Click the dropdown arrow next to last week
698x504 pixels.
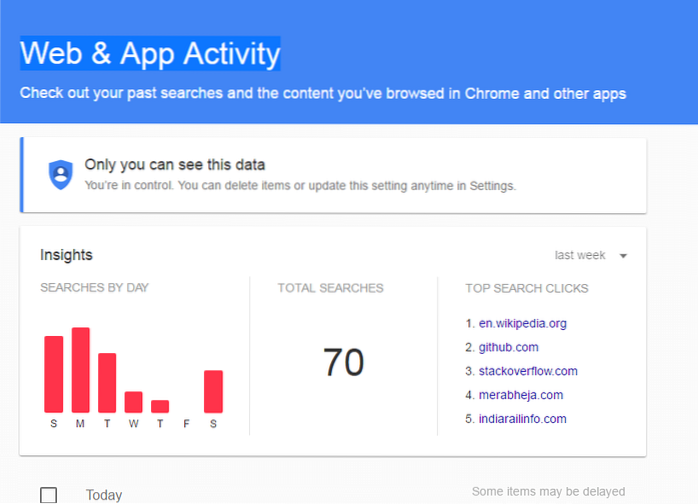point(623,256)
